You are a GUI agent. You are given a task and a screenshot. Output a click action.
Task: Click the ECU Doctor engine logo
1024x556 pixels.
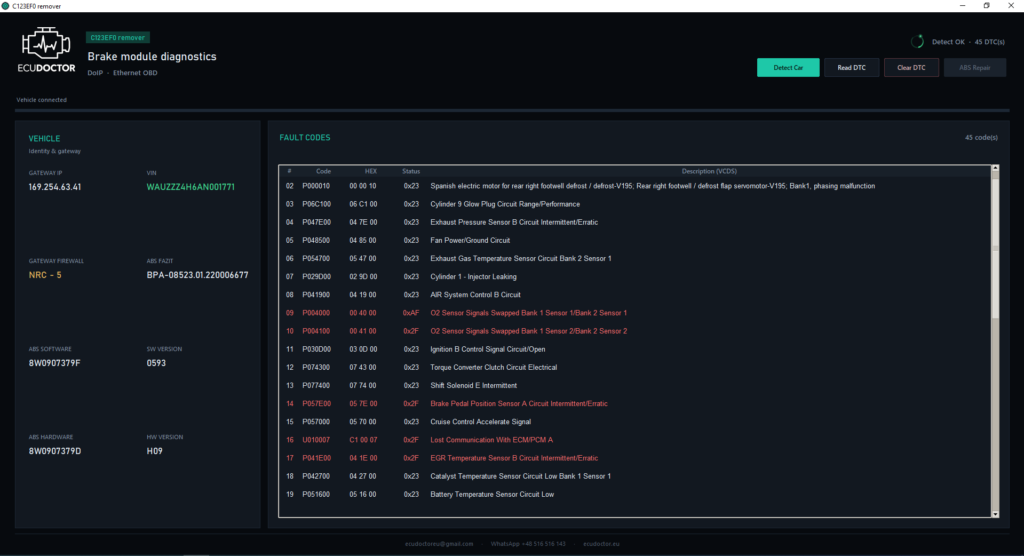pos(46,50)
